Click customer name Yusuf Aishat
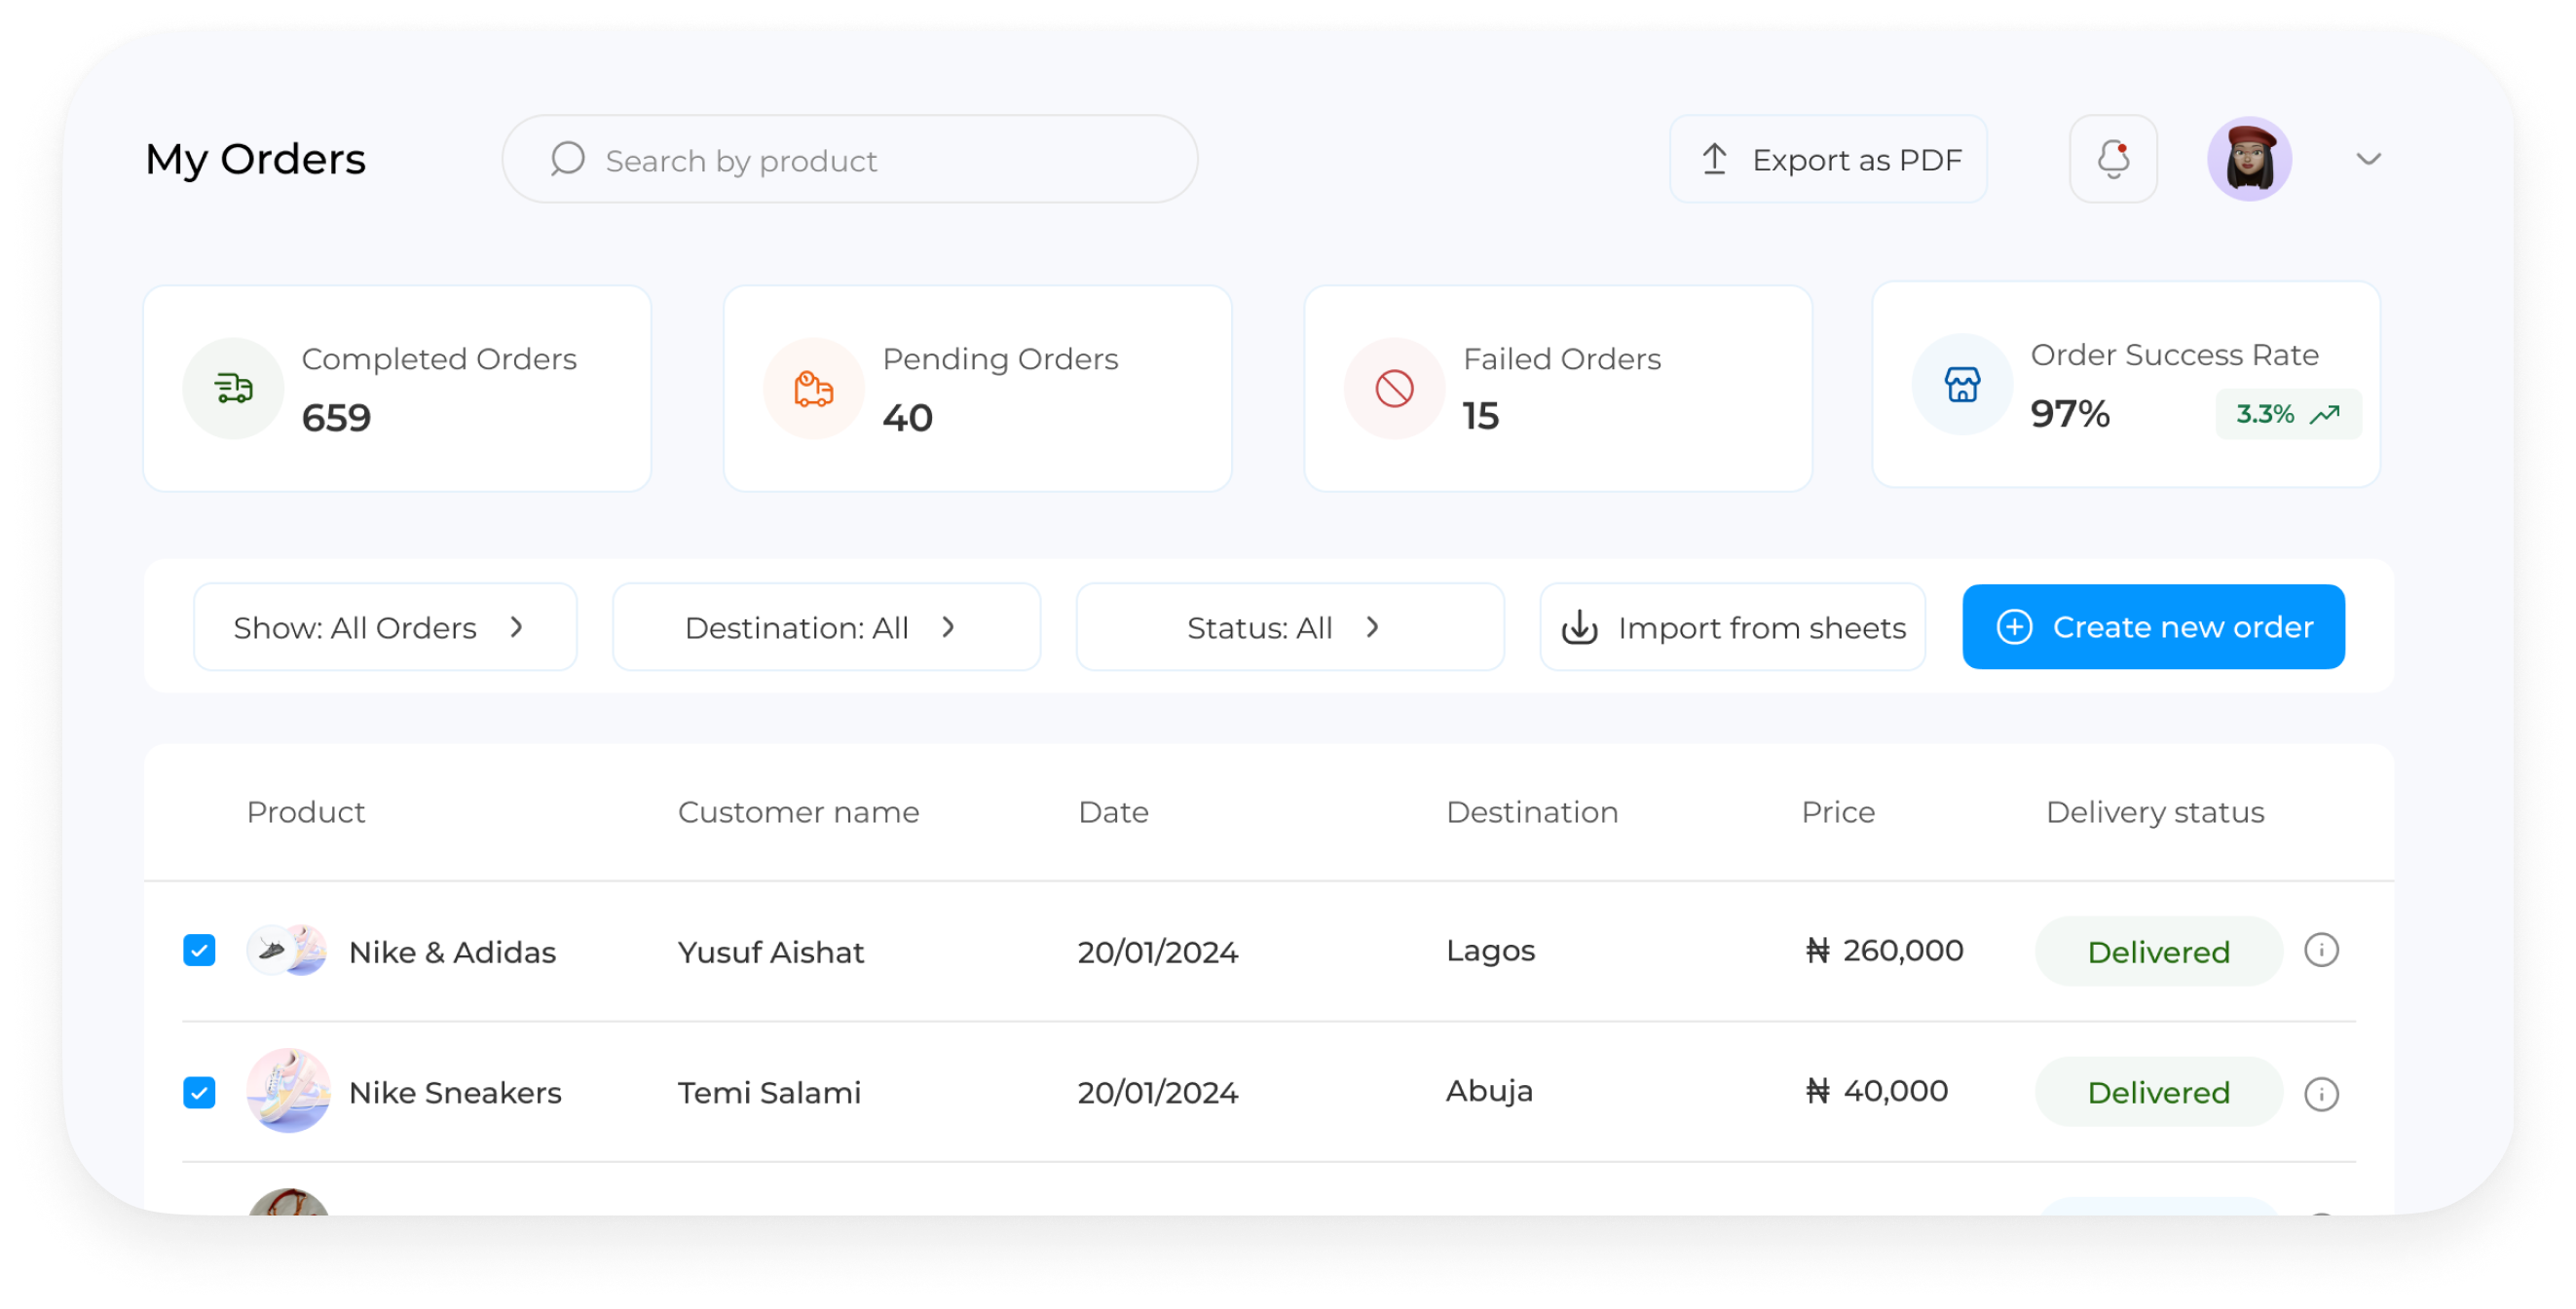Screen dimensions: 2576x1309 (x=771, y=952)
